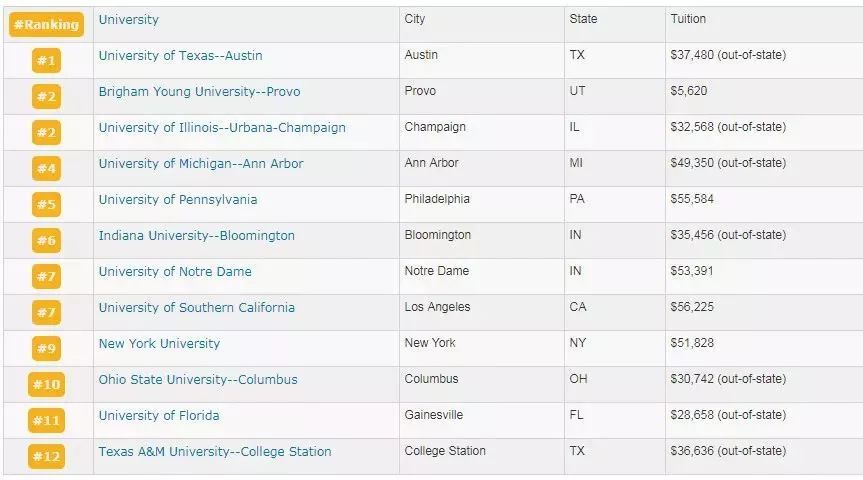Click the #12 ranking badge
Screen dimensions: 863x480
[46, 456]
